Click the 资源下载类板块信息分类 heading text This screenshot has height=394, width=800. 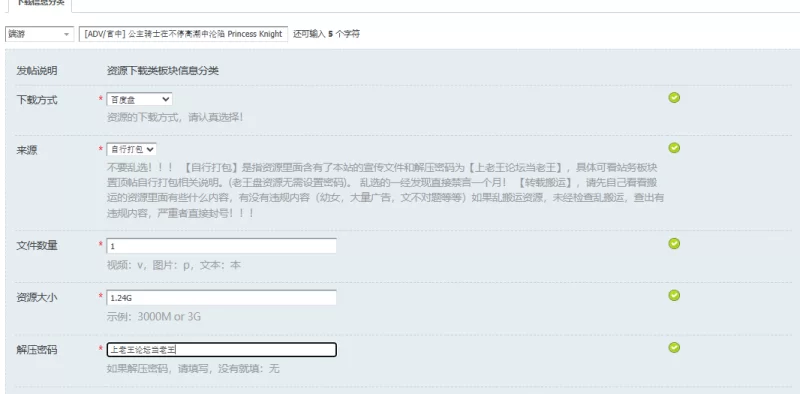[163, 71]
